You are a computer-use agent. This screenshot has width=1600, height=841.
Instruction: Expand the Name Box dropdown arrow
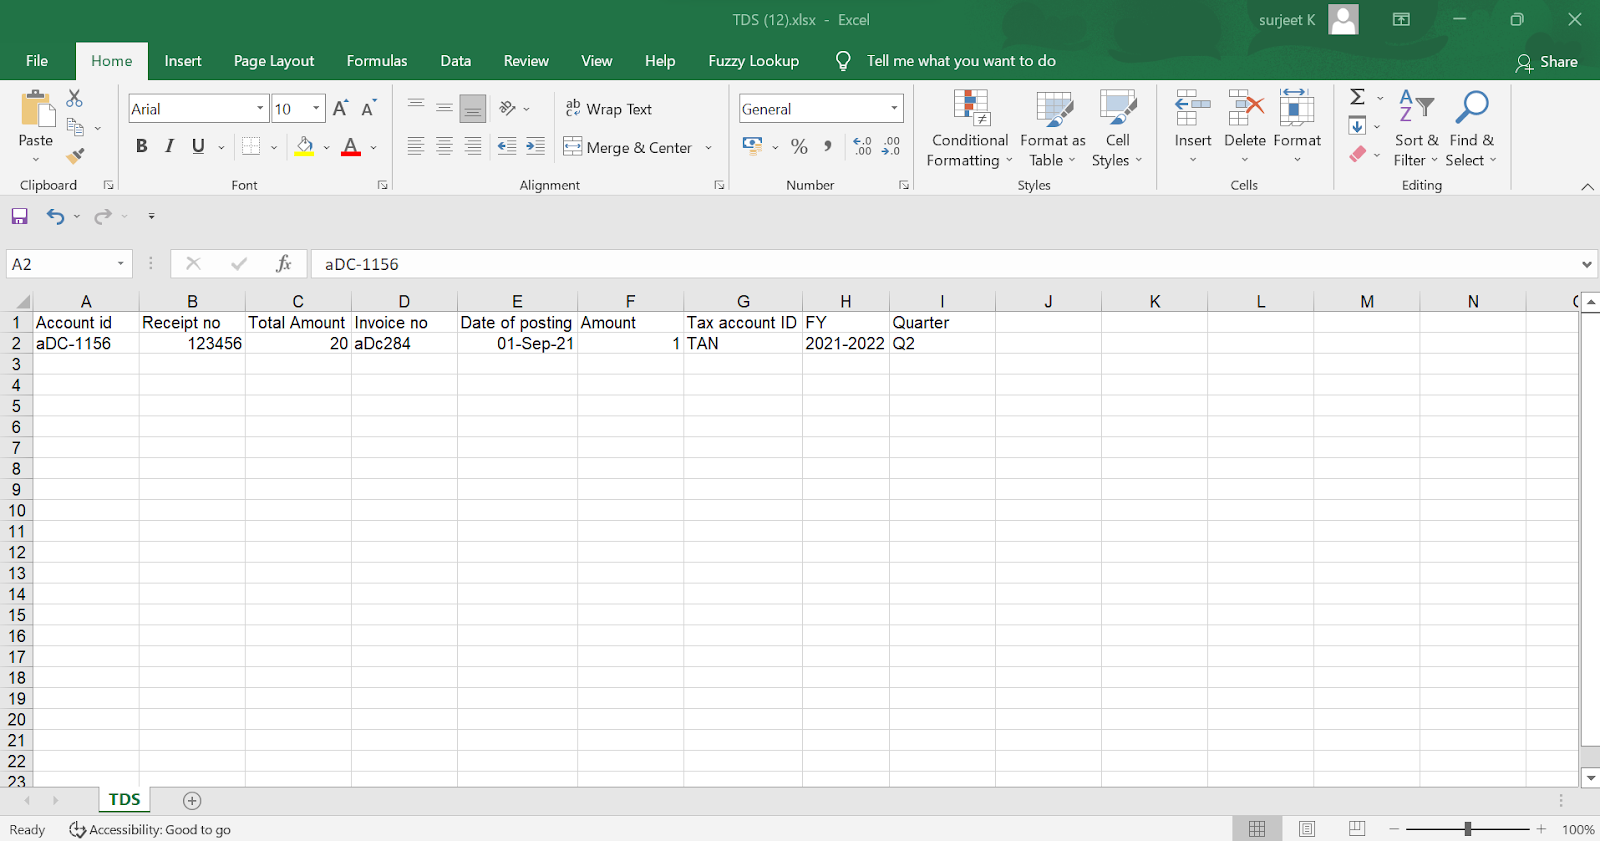[x=121, y=264]
